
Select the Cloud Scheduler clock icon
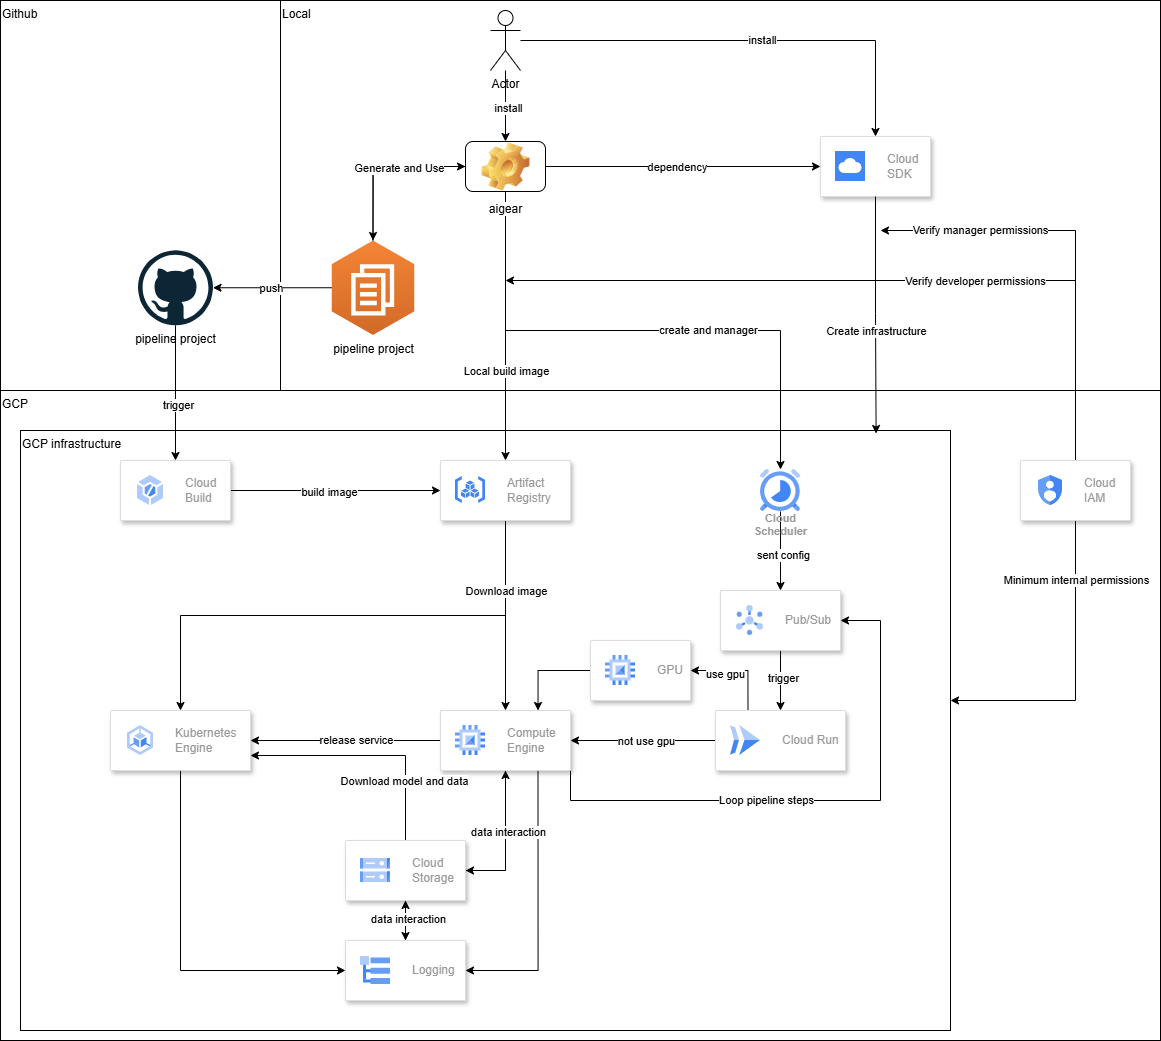tap(780, 489)
